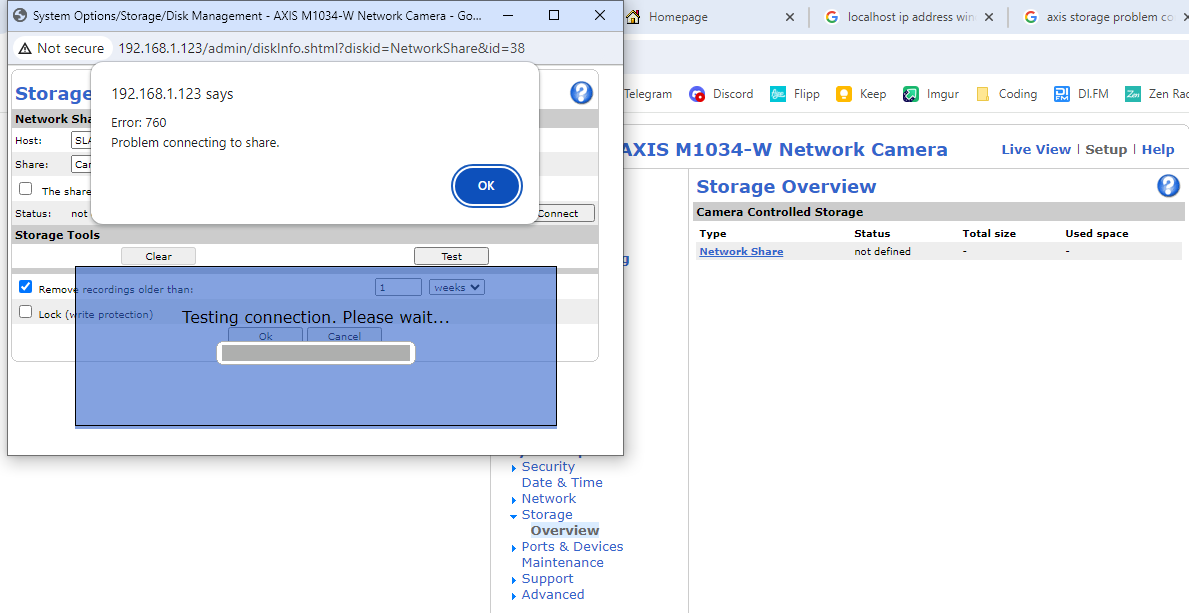Open Help in camera page header
The width and height of the screenshot is (1189, 613).
click(1158, 149)
